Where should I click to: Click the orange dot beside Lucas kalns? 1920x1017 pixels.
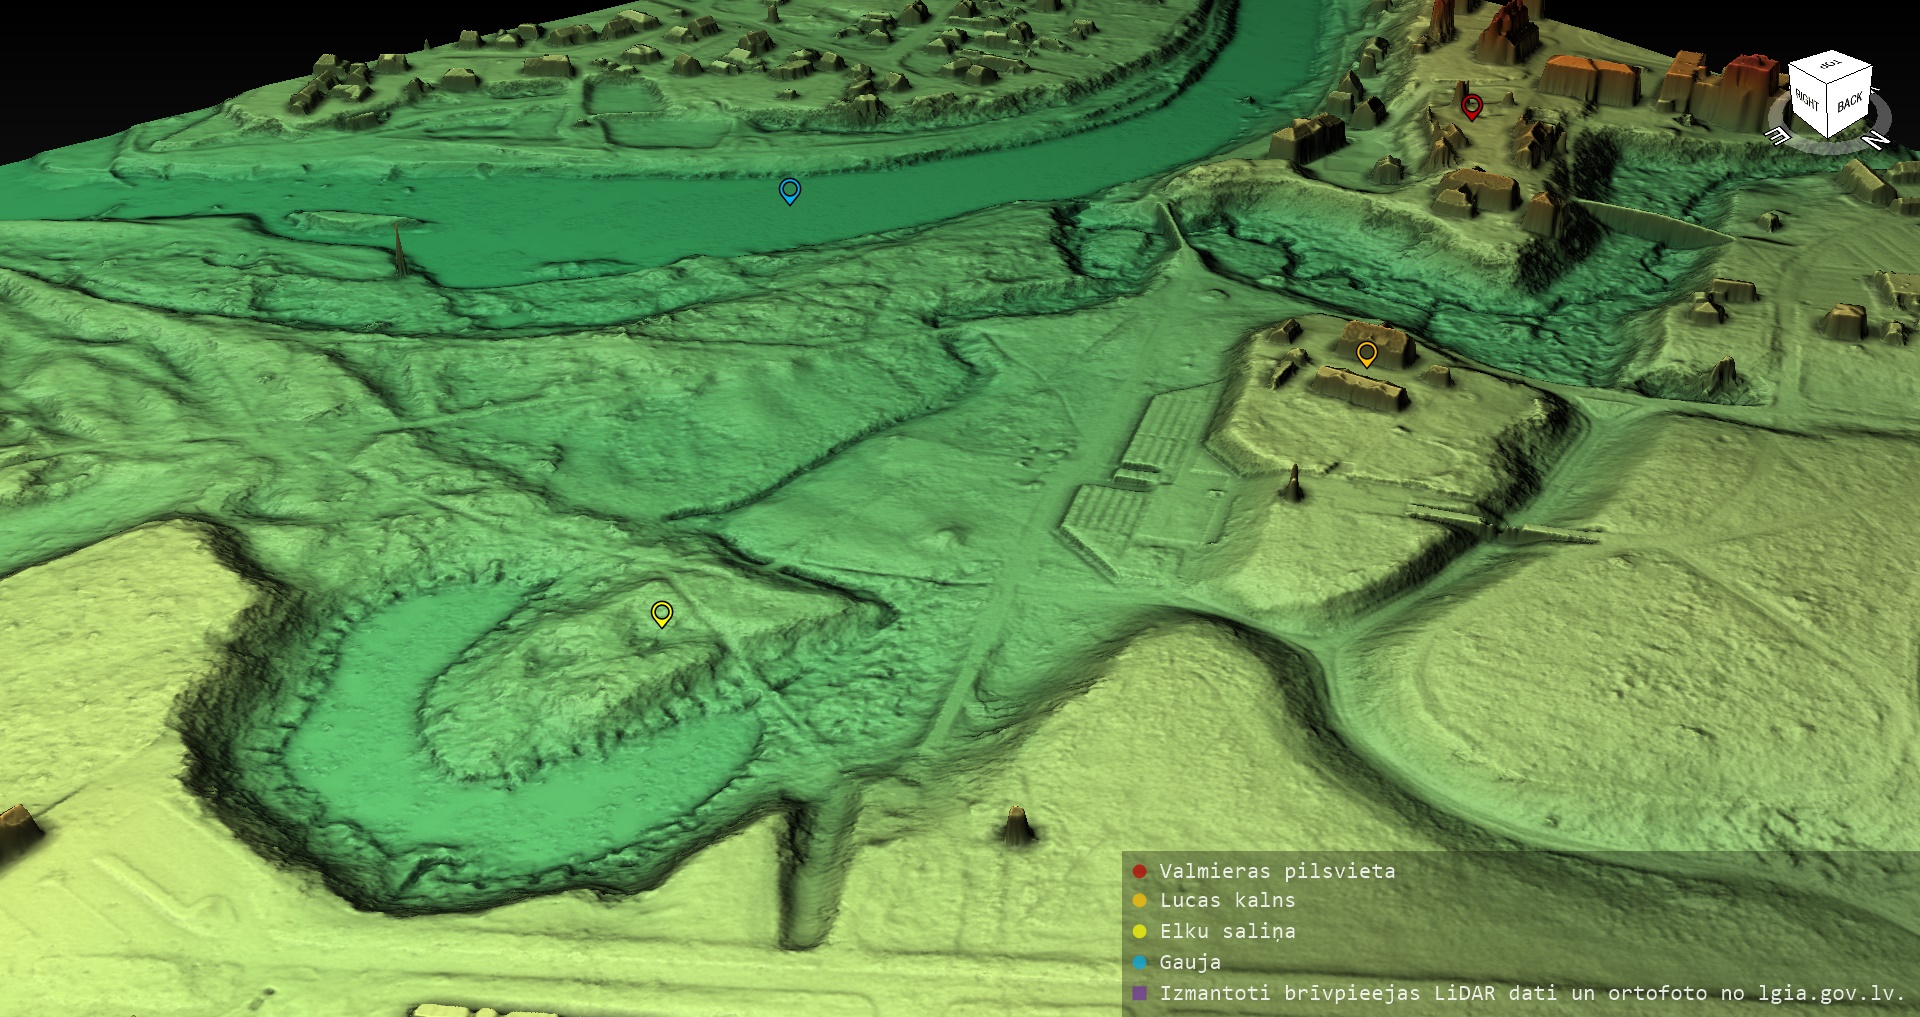1139,900
